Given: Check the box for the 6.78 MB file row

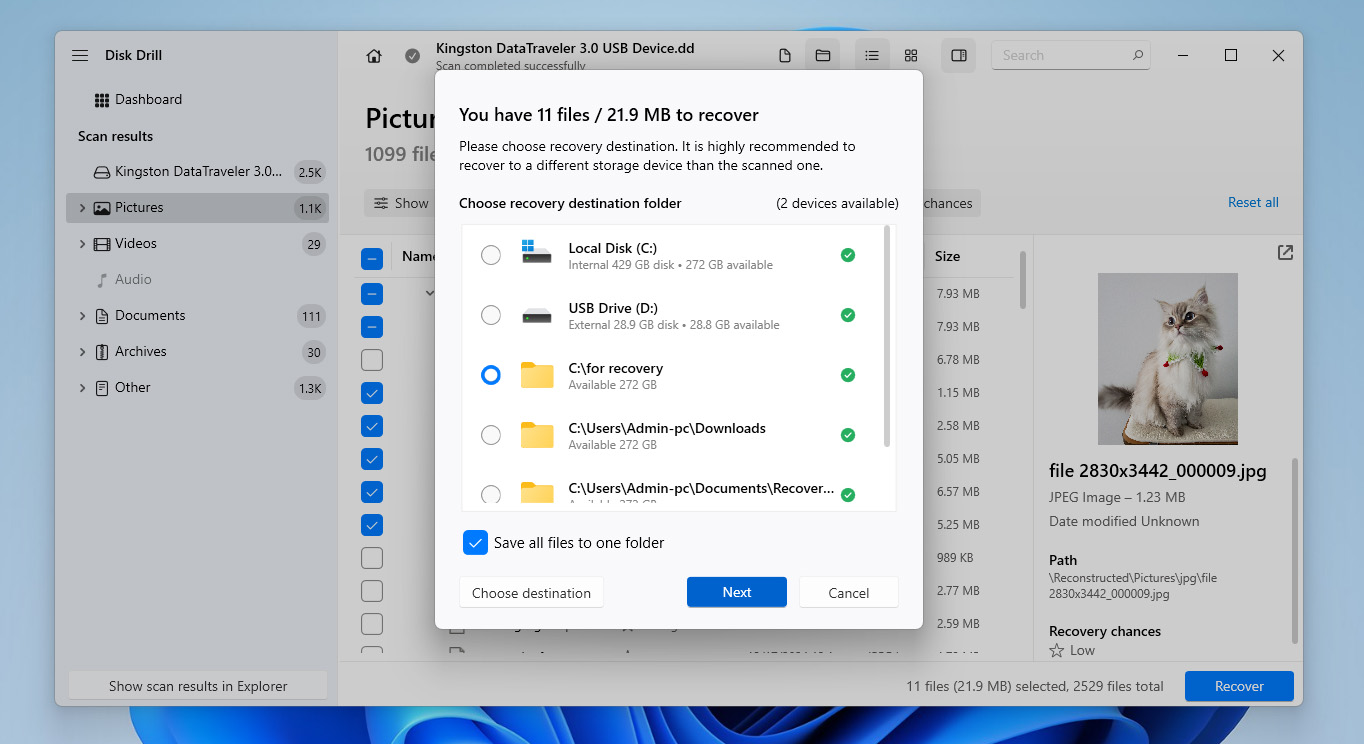Looking at the screenshot, I should [x=372, y=360].
